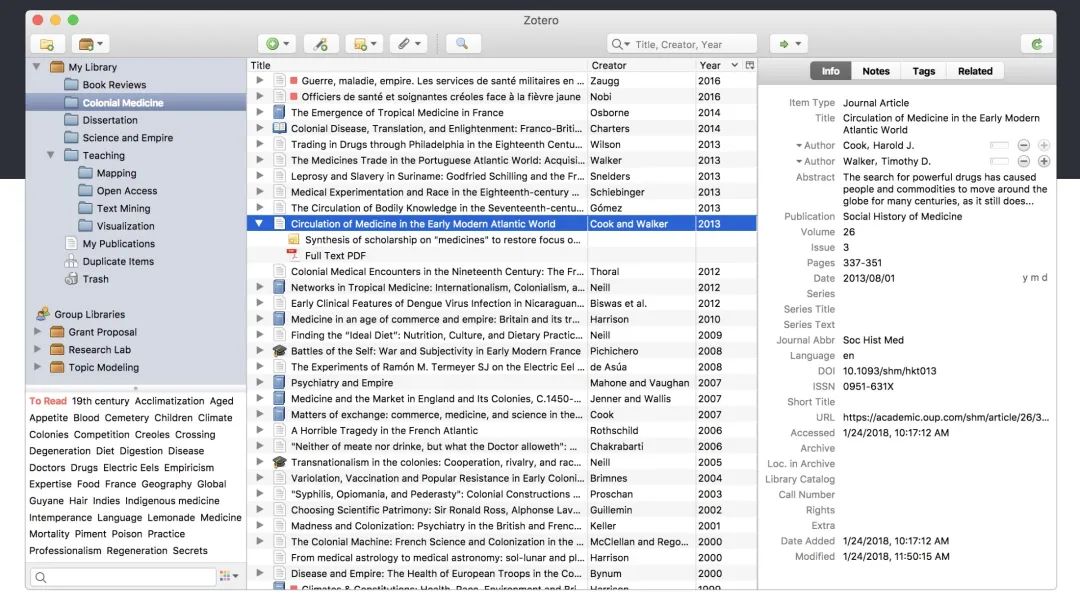
Task: Click the Abstract text field
Action: point(945,189)
